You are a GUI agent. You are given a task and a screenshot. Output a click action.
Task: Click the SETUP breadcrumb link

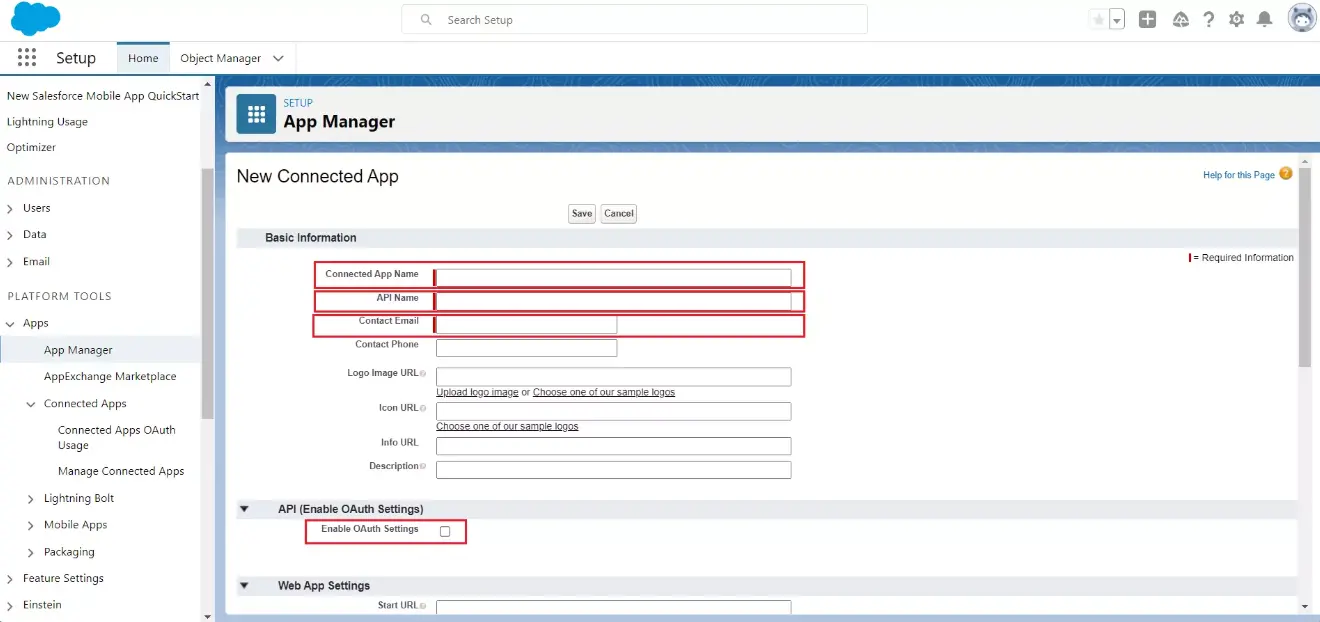298,103
